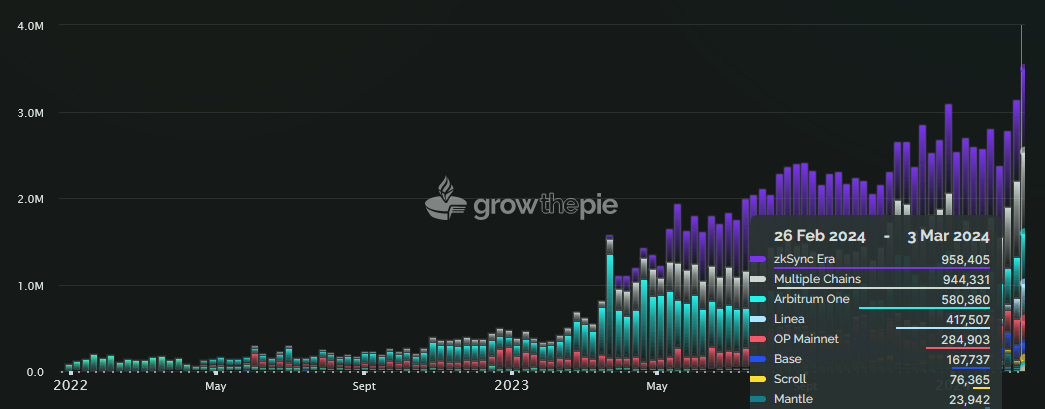Click the 3.0M y-axis label

[31, 112]
